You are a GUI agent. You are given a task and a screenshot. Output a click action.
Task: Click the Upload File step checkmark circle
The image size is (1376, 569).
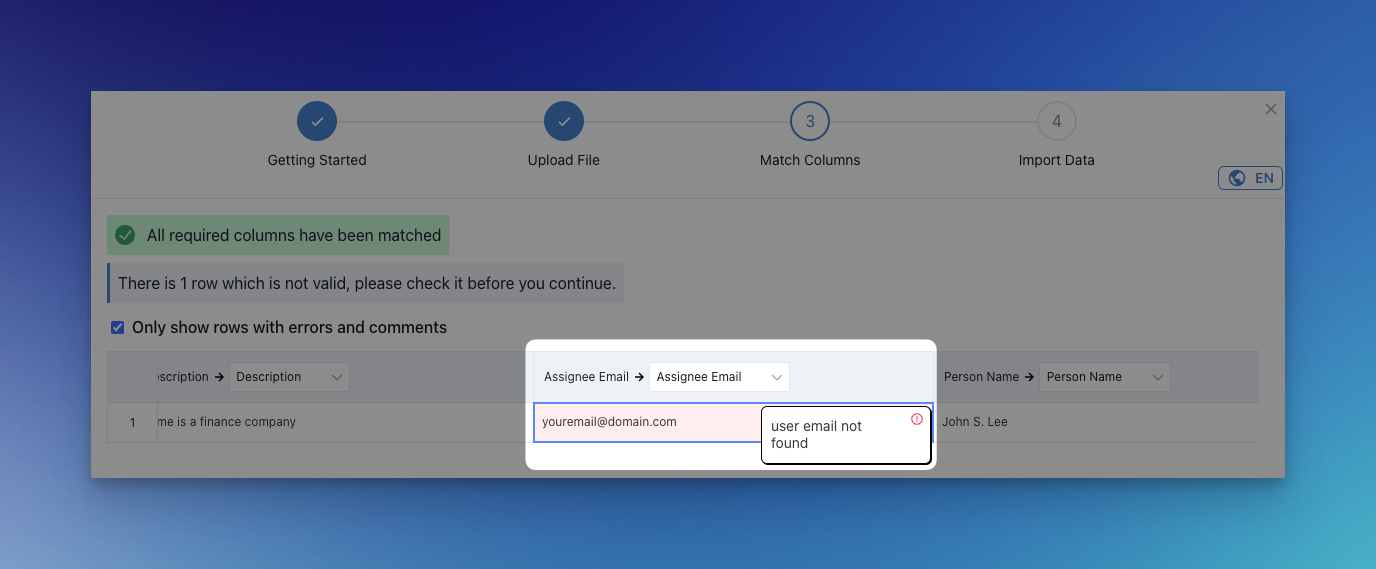coord(564,121)
